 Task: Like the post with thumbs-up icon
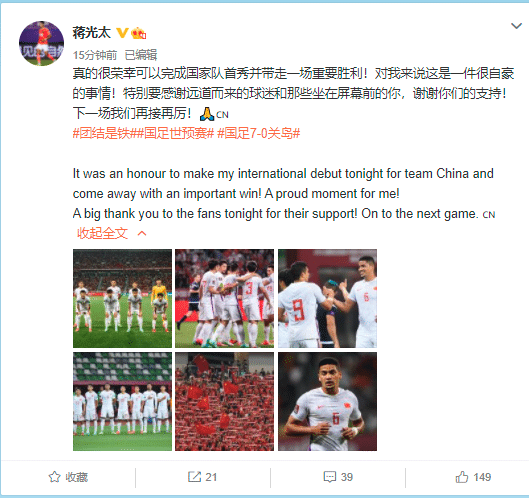[462, 477]
